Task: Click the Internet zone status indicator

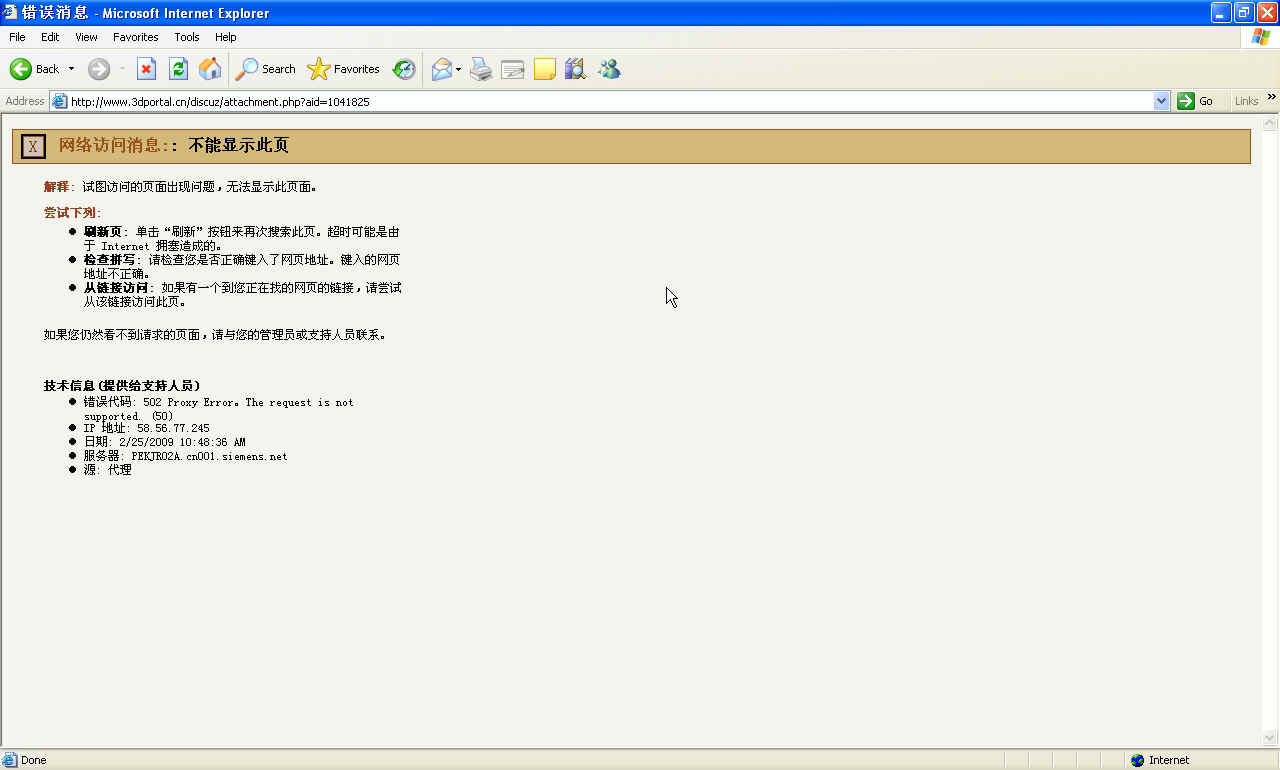Action: coord(1160,760)
